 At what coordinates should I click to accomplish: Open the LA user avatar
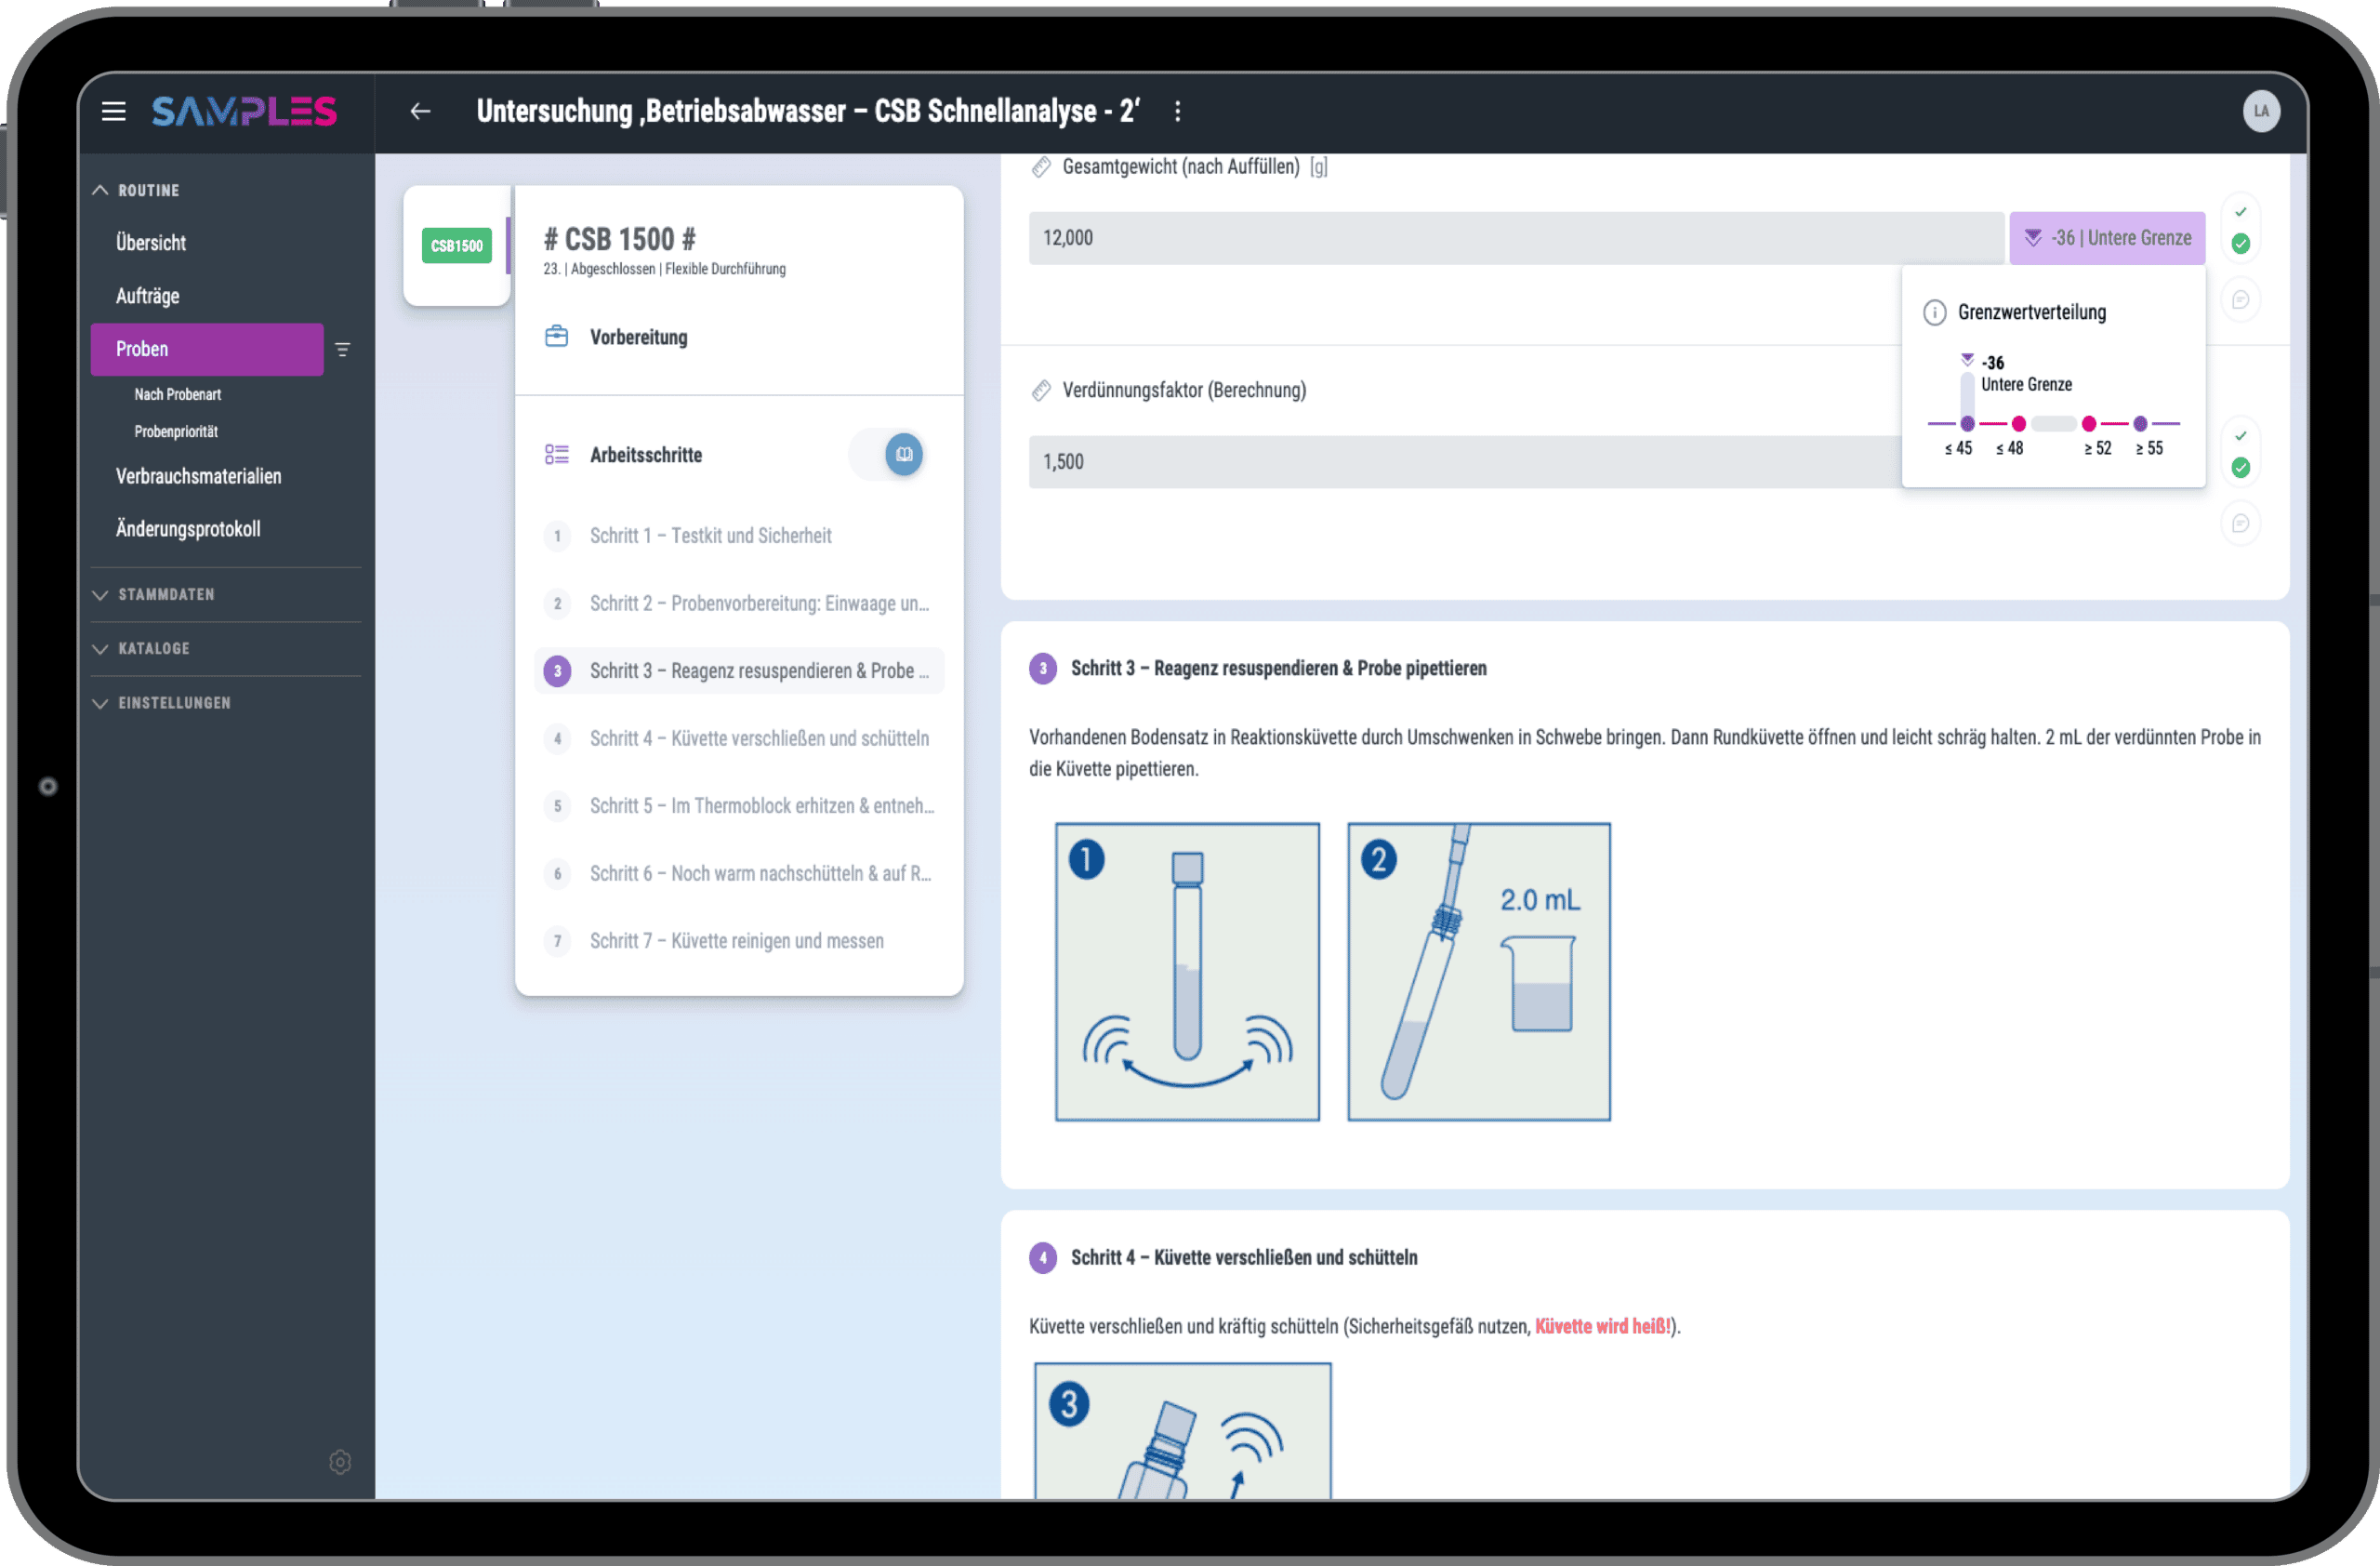tap(2261, 111)
